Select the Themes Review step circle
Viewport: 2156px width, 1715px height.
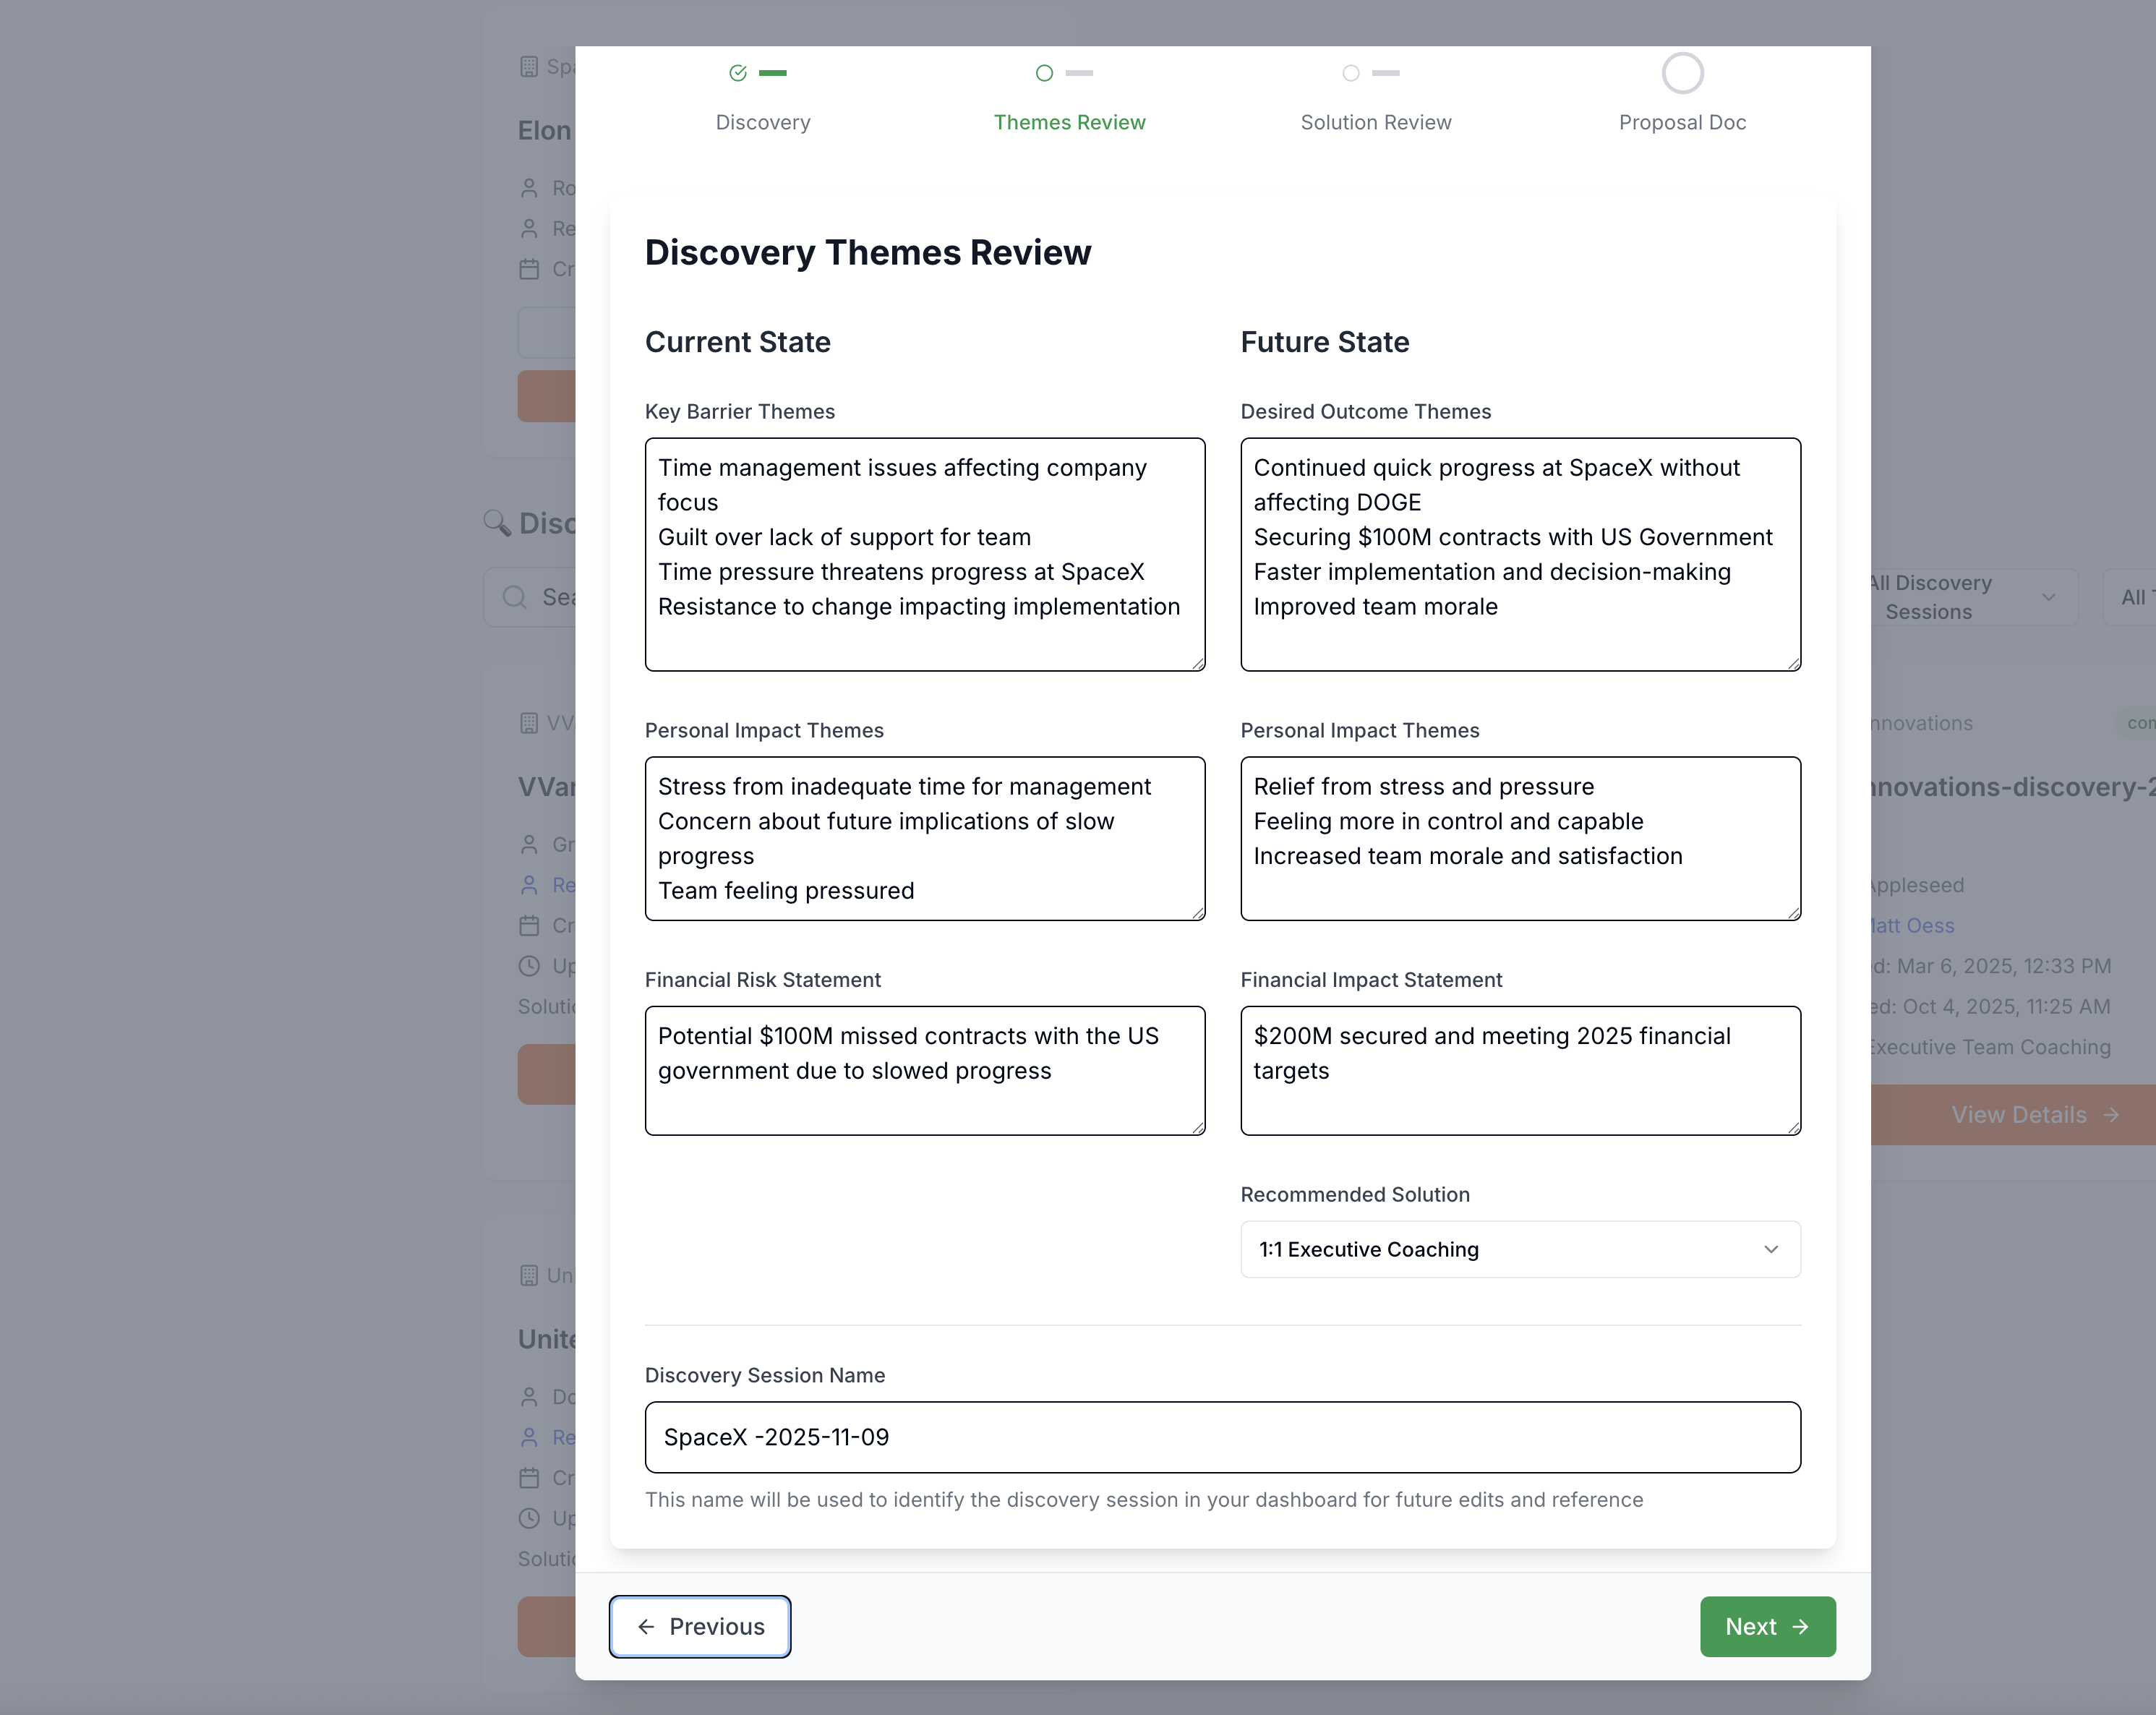1043,73
